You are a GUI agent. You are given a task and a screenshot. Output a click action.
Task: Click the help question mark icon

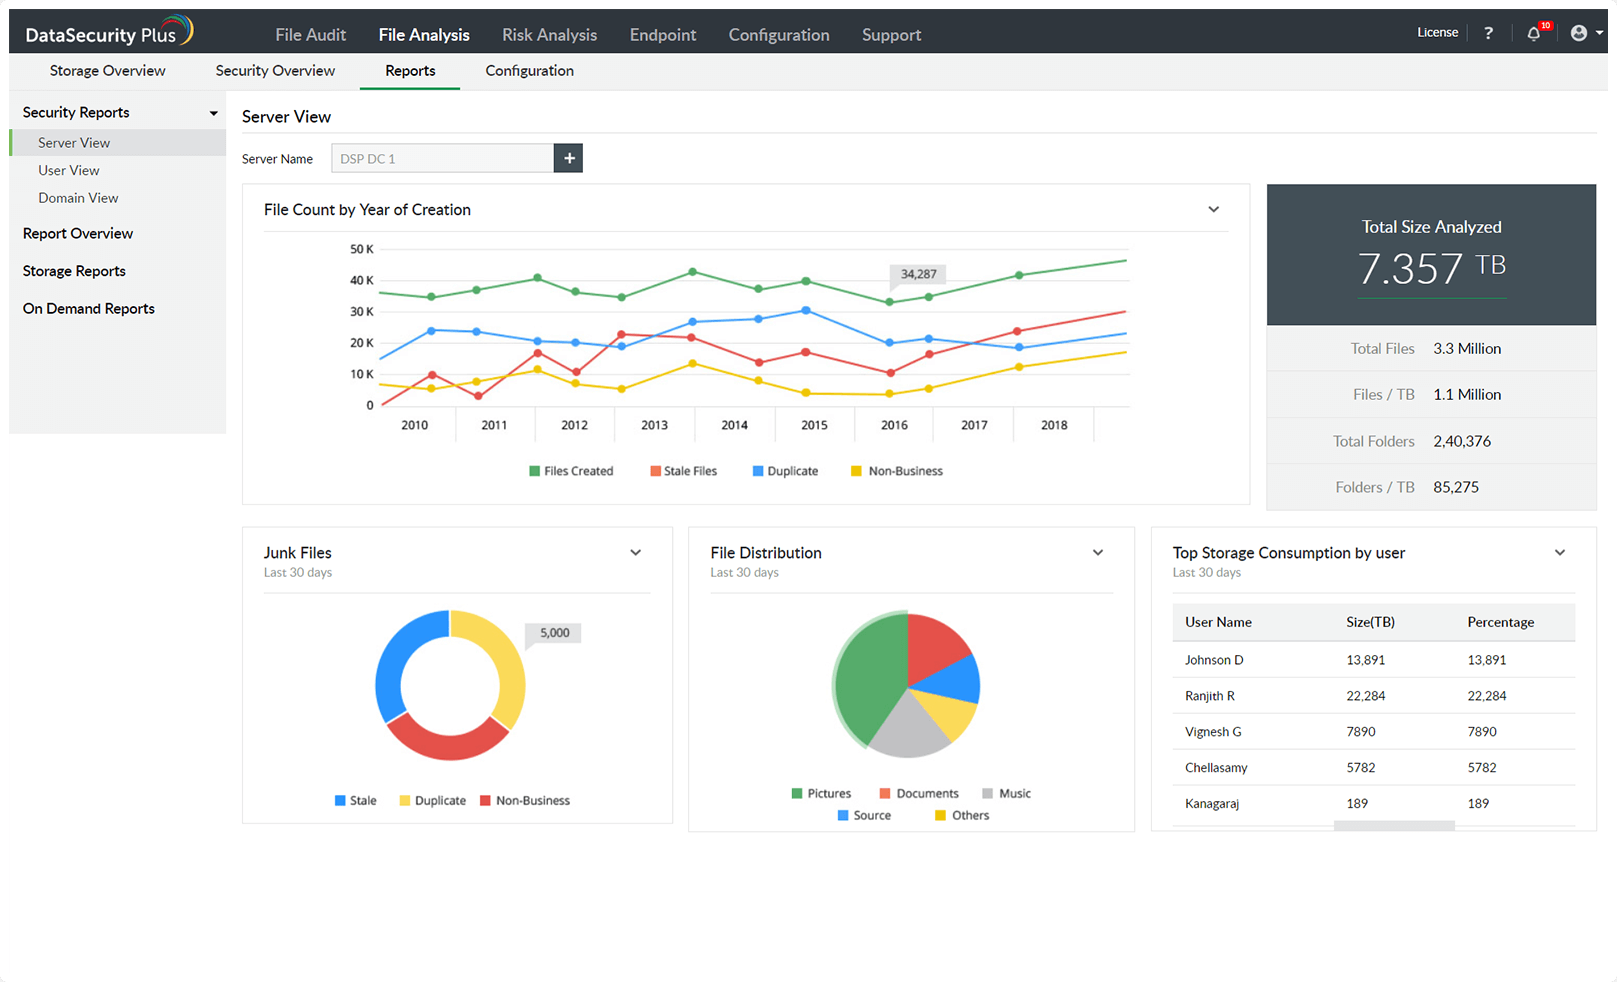click(1488, 33)
